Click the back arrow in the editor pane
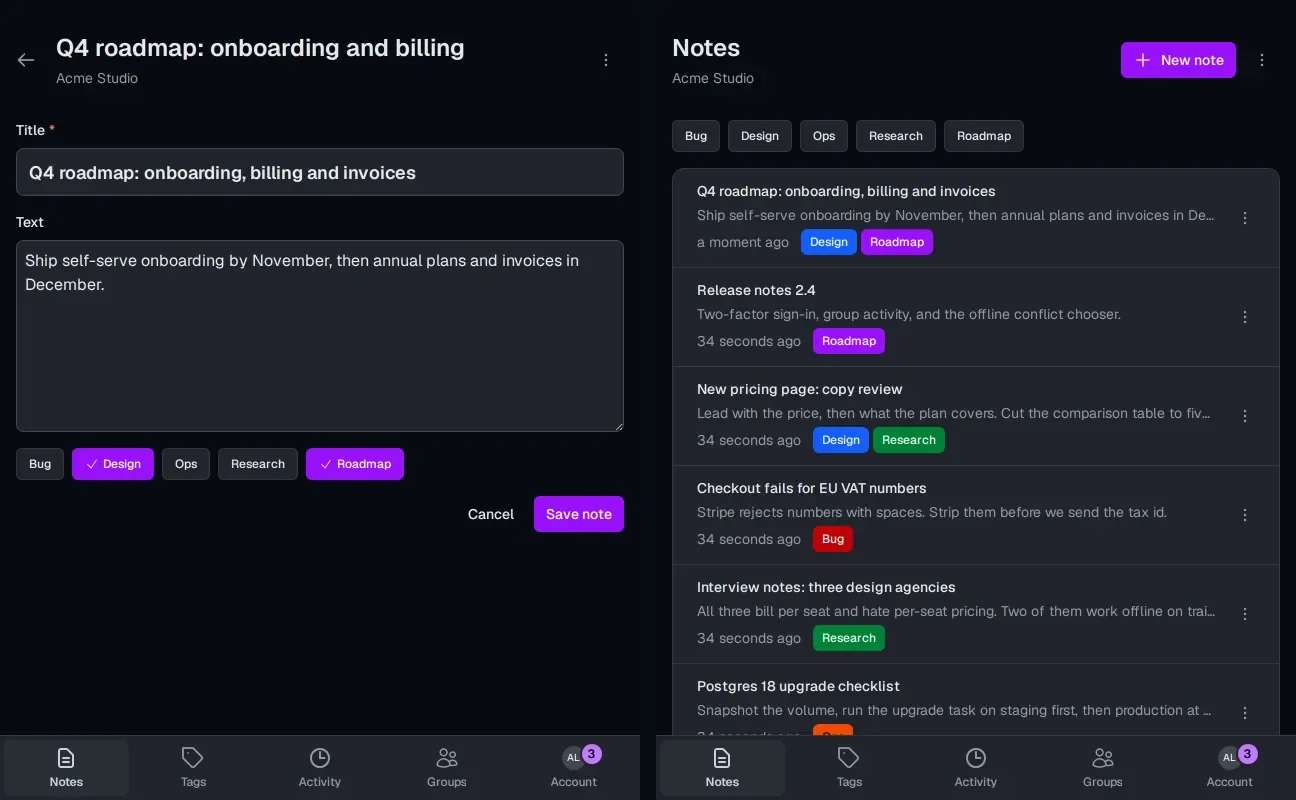Viewport: 1296px width, 800px height. [x=26, y=60]
